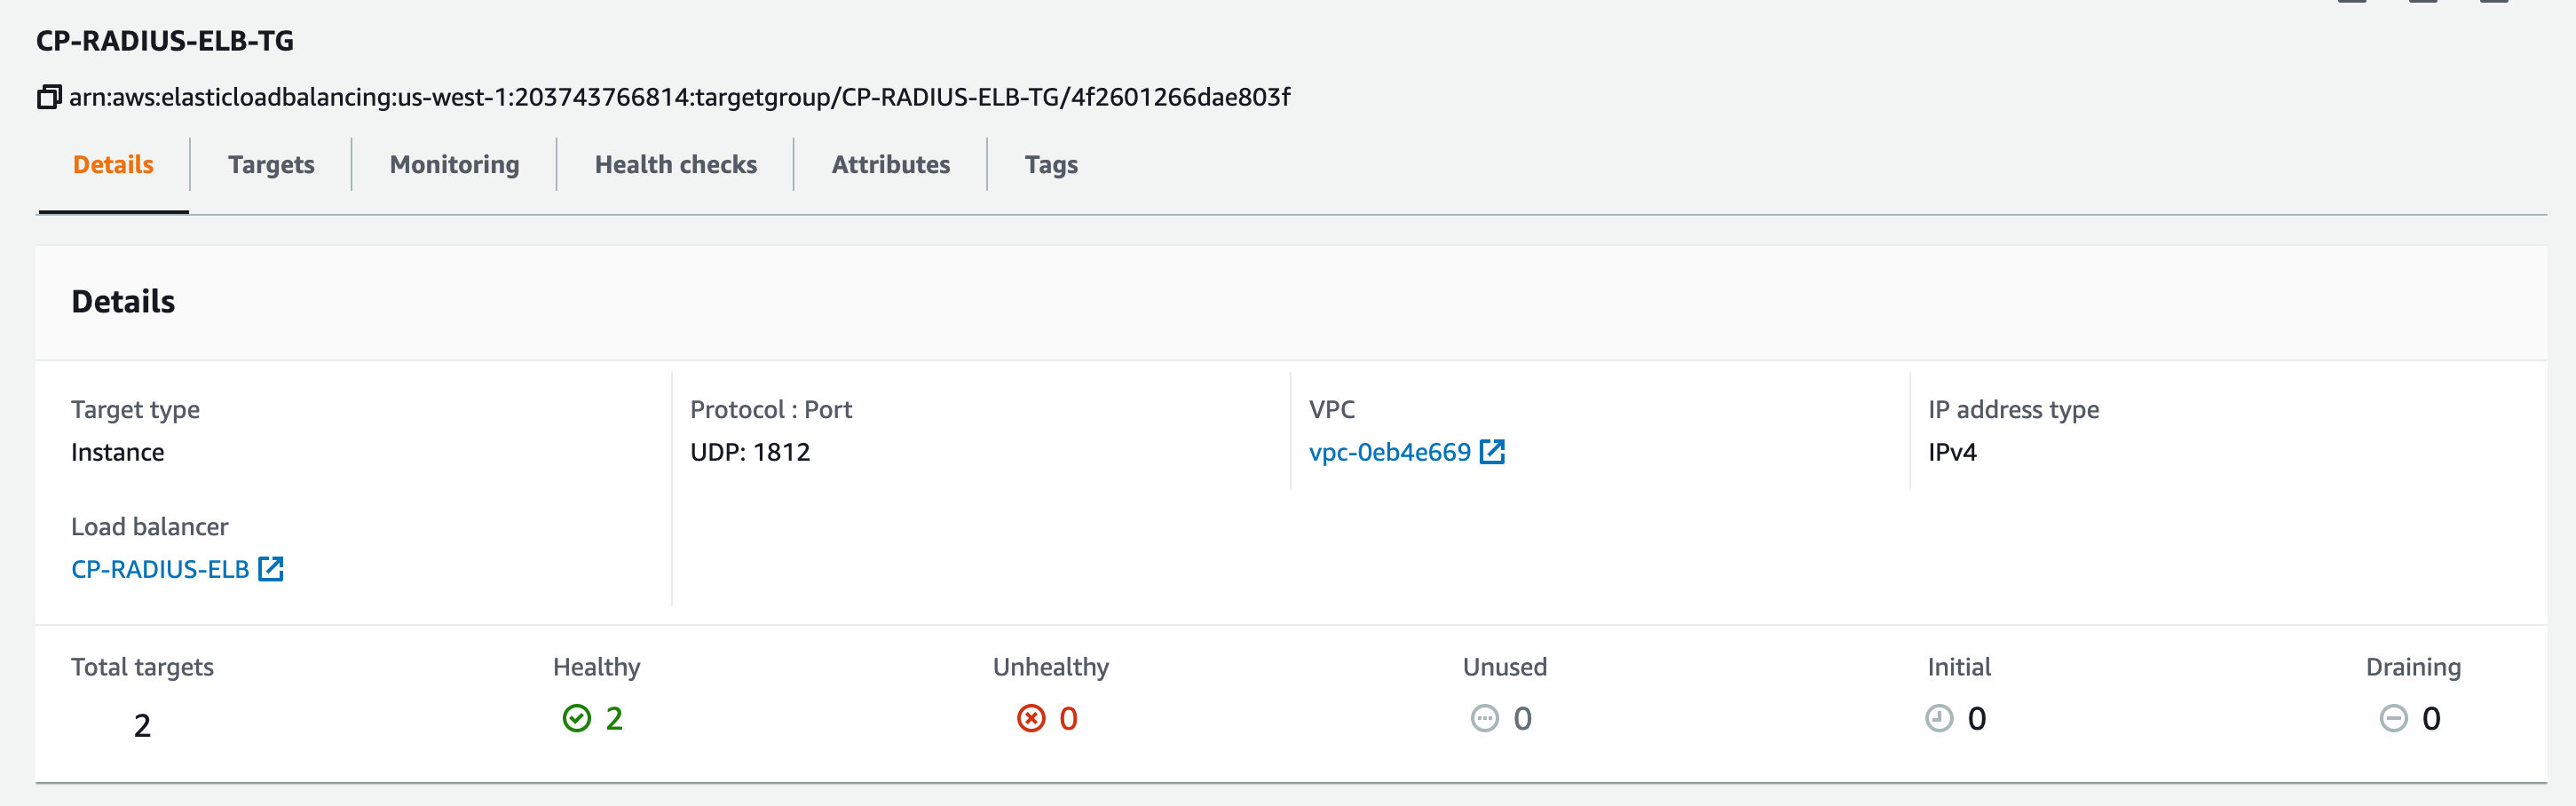Open the CP-RADIUS-ELB load balancer link
The height and width of the screenshot is (806, 2576).
coord(160,569)
